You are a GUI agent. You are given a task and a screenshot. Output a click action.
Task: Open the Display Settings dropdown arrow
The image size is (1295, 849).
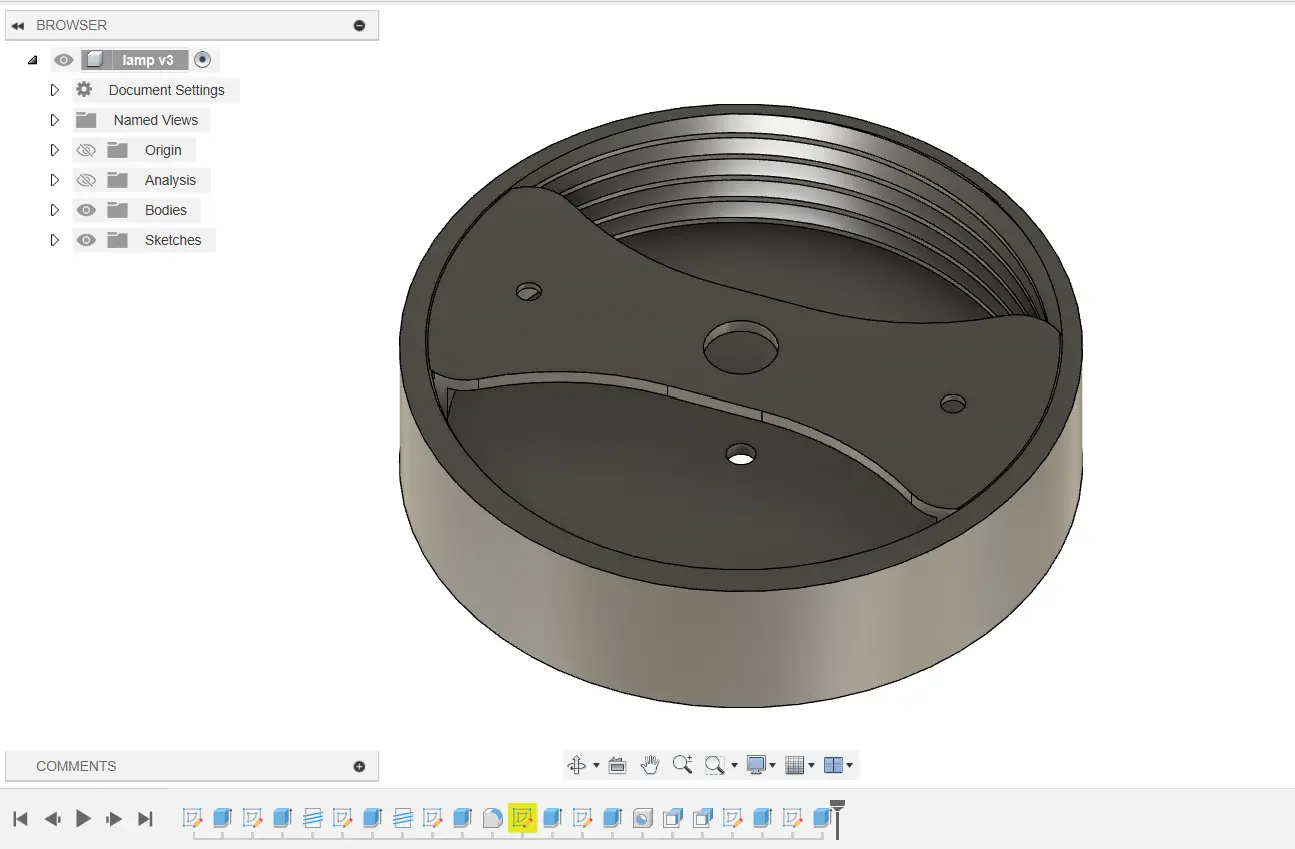pos(774,766)
